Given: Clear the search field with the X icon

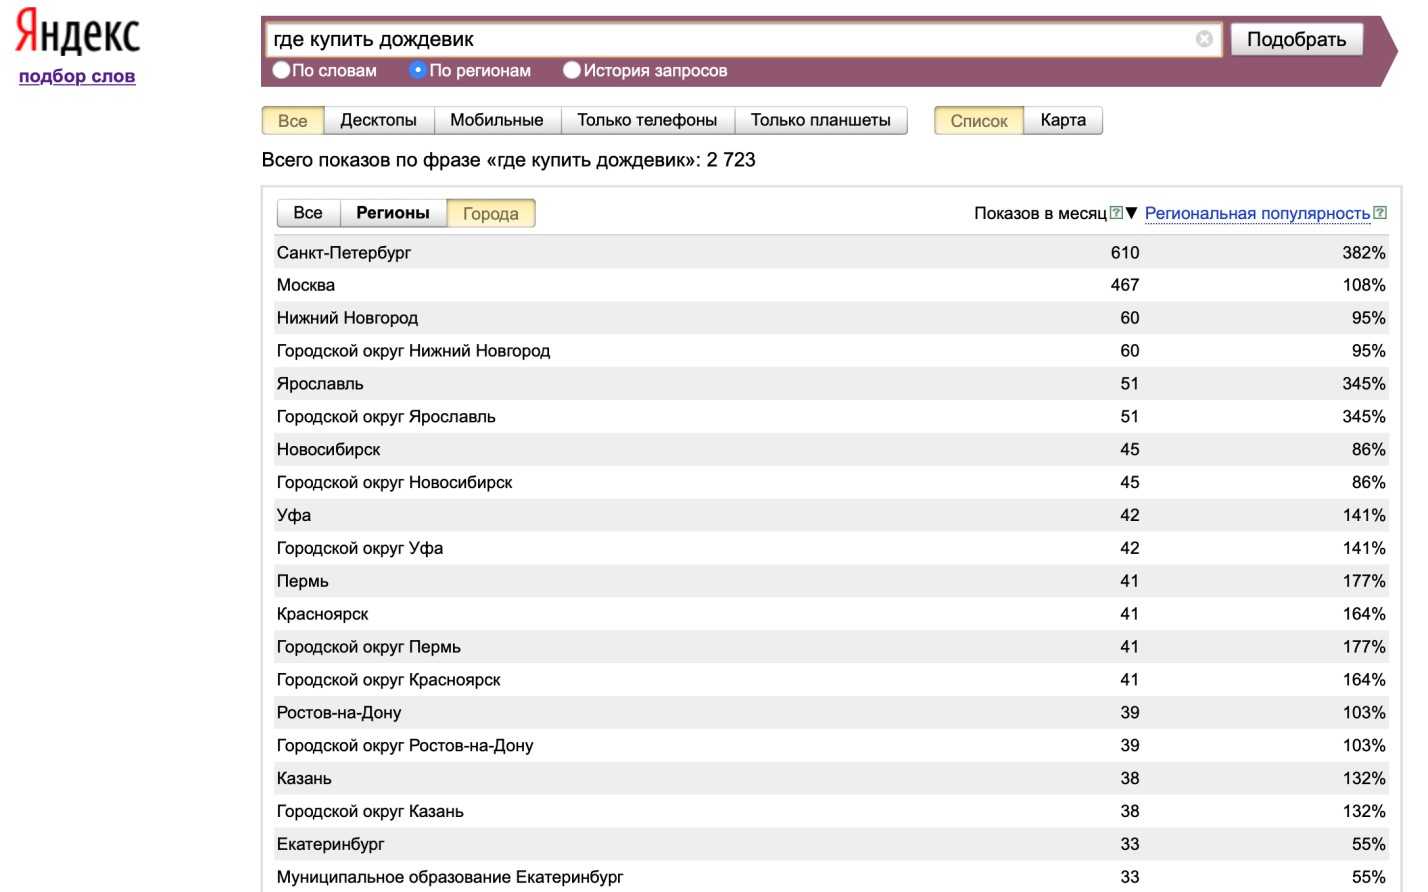Looking at the screenshot, I should (1204, 39).
